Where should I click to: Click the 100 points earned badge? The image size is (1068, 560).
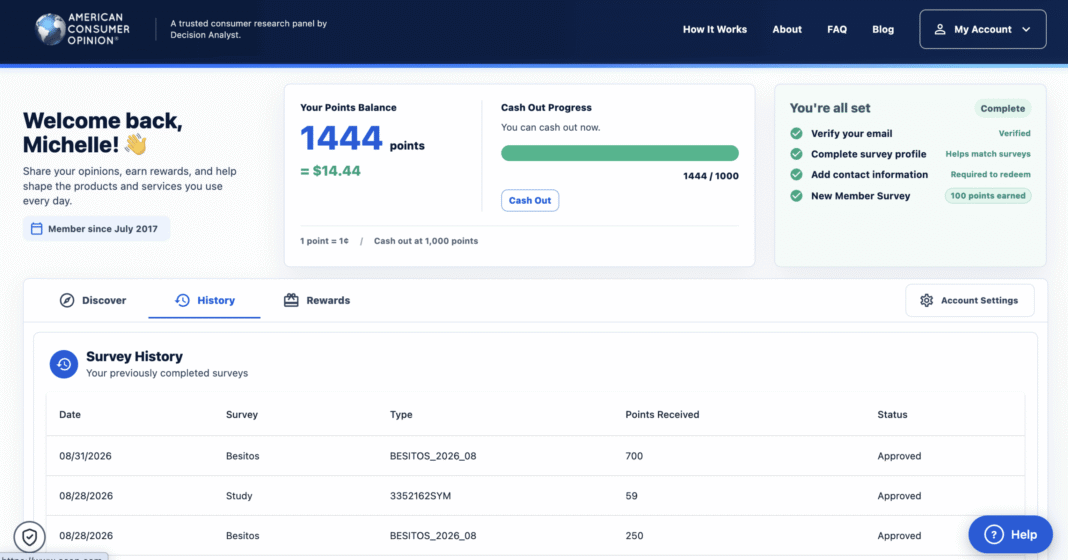[988, 196]
